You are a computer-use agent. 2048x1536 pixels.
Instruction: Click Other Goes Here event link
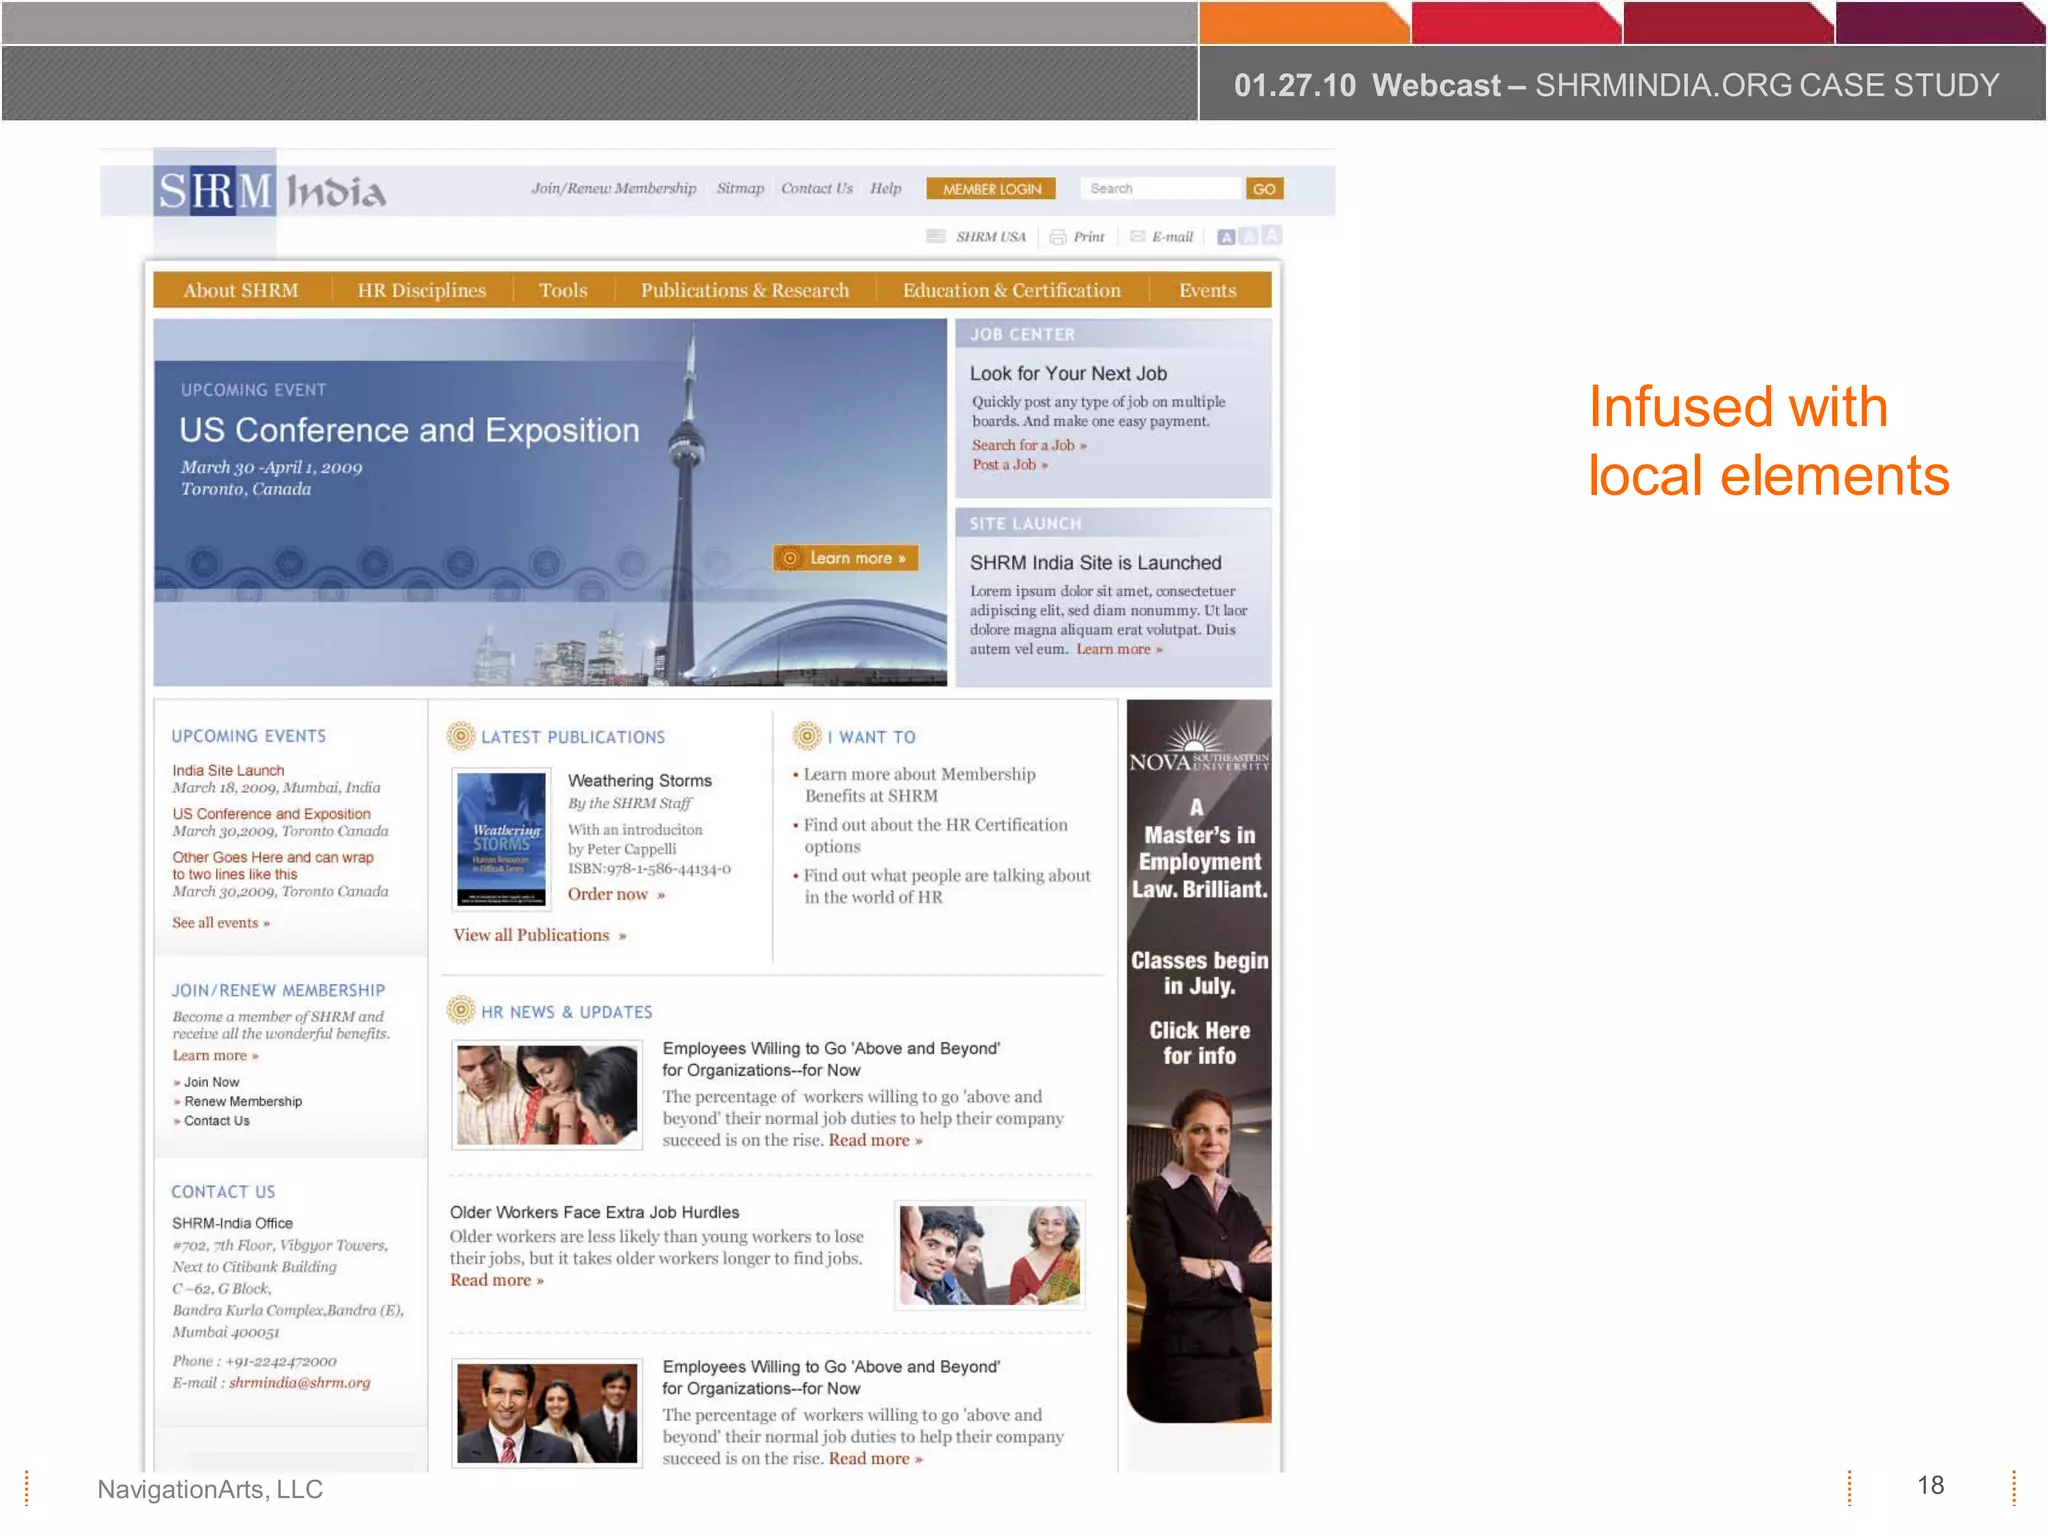click(273, 866)
